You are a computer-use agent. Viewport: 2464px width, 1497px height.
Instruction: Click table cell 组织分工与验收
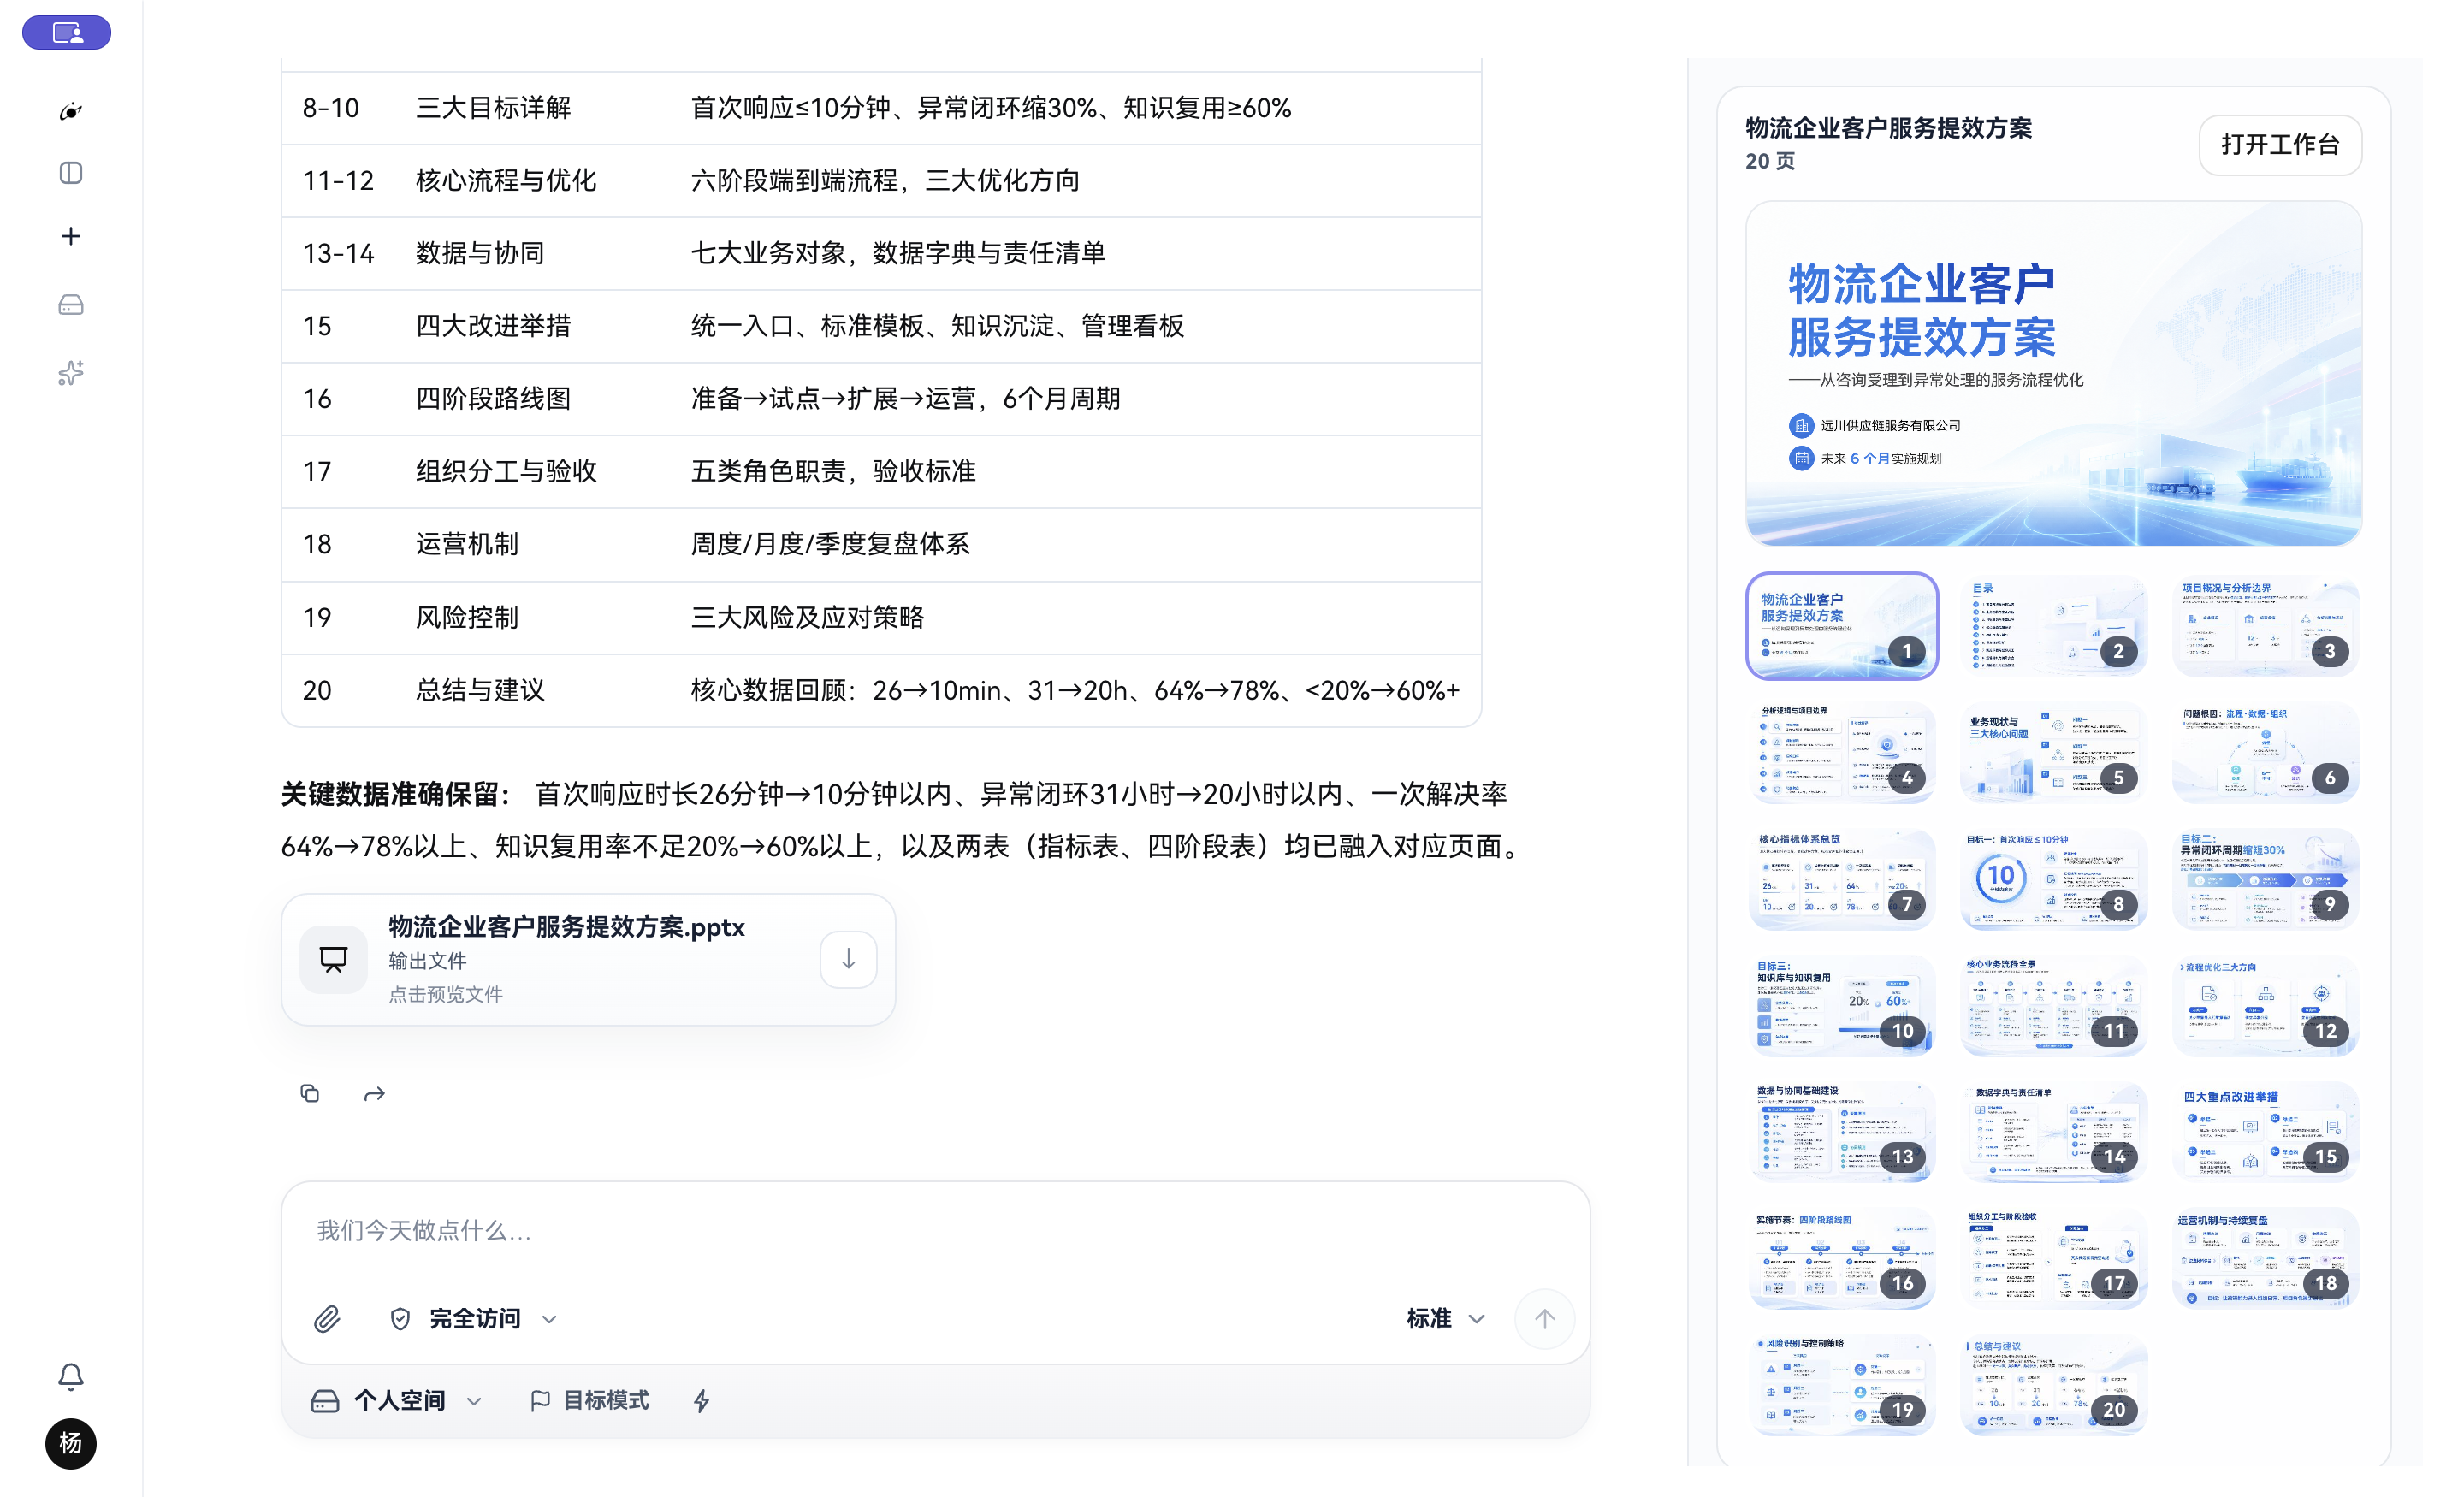[x=506, y=471]
